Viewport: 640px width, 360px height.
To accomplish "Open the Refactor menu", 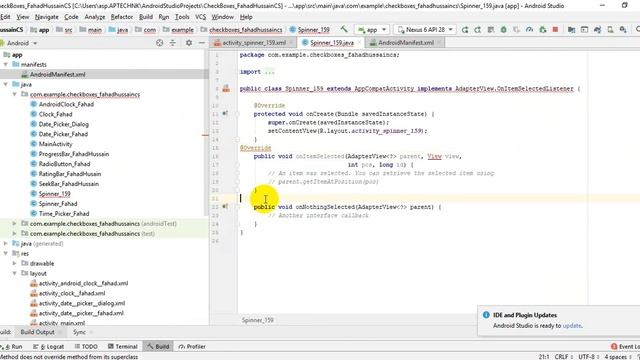I will [x=122, y=17].
